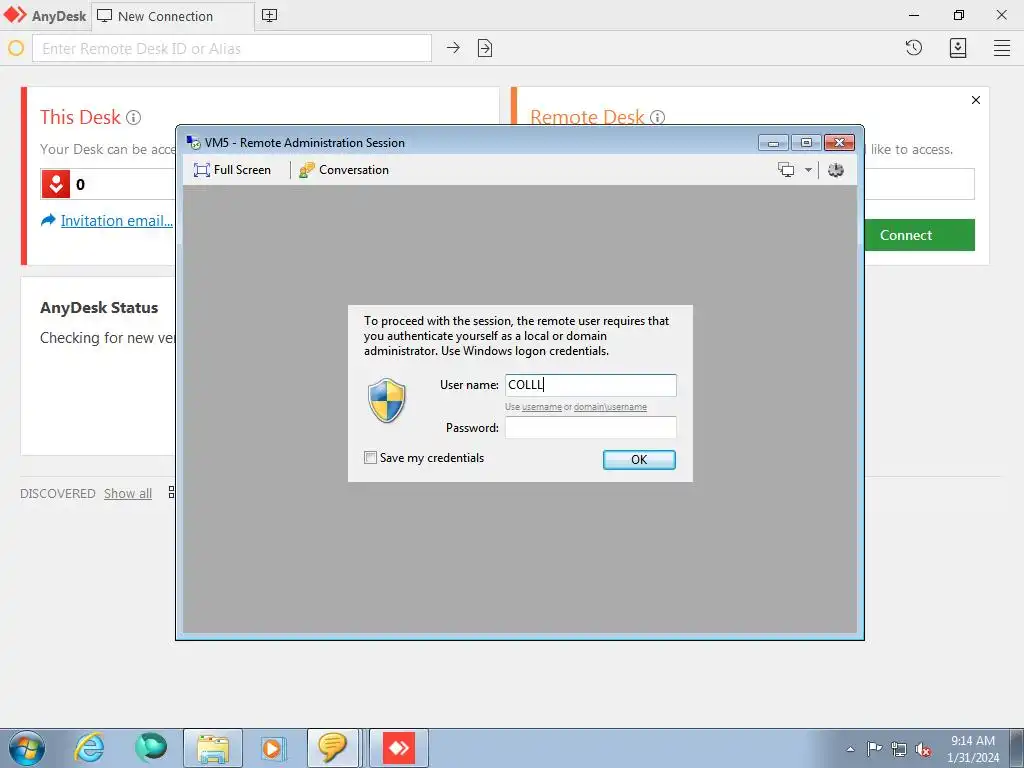This screenshot has width=1024, height=768.
Task: Open Internet Explorer from the taskbar
Action: click(x=89, y=748)
